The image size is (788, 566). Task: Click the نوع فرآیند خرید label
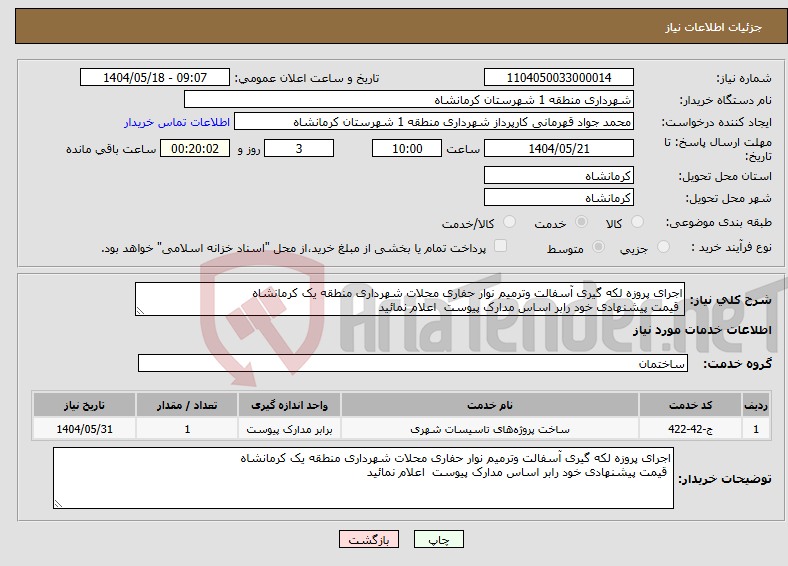click(x=731, y=247)
